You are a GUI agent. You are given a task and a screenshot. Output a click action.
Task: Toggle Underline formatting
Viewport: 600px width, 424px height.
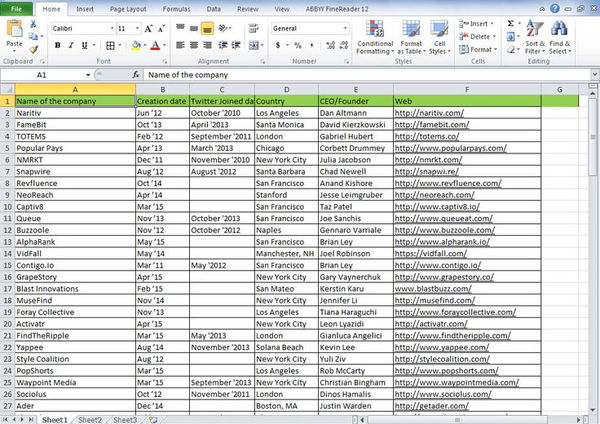coord(84,46)
